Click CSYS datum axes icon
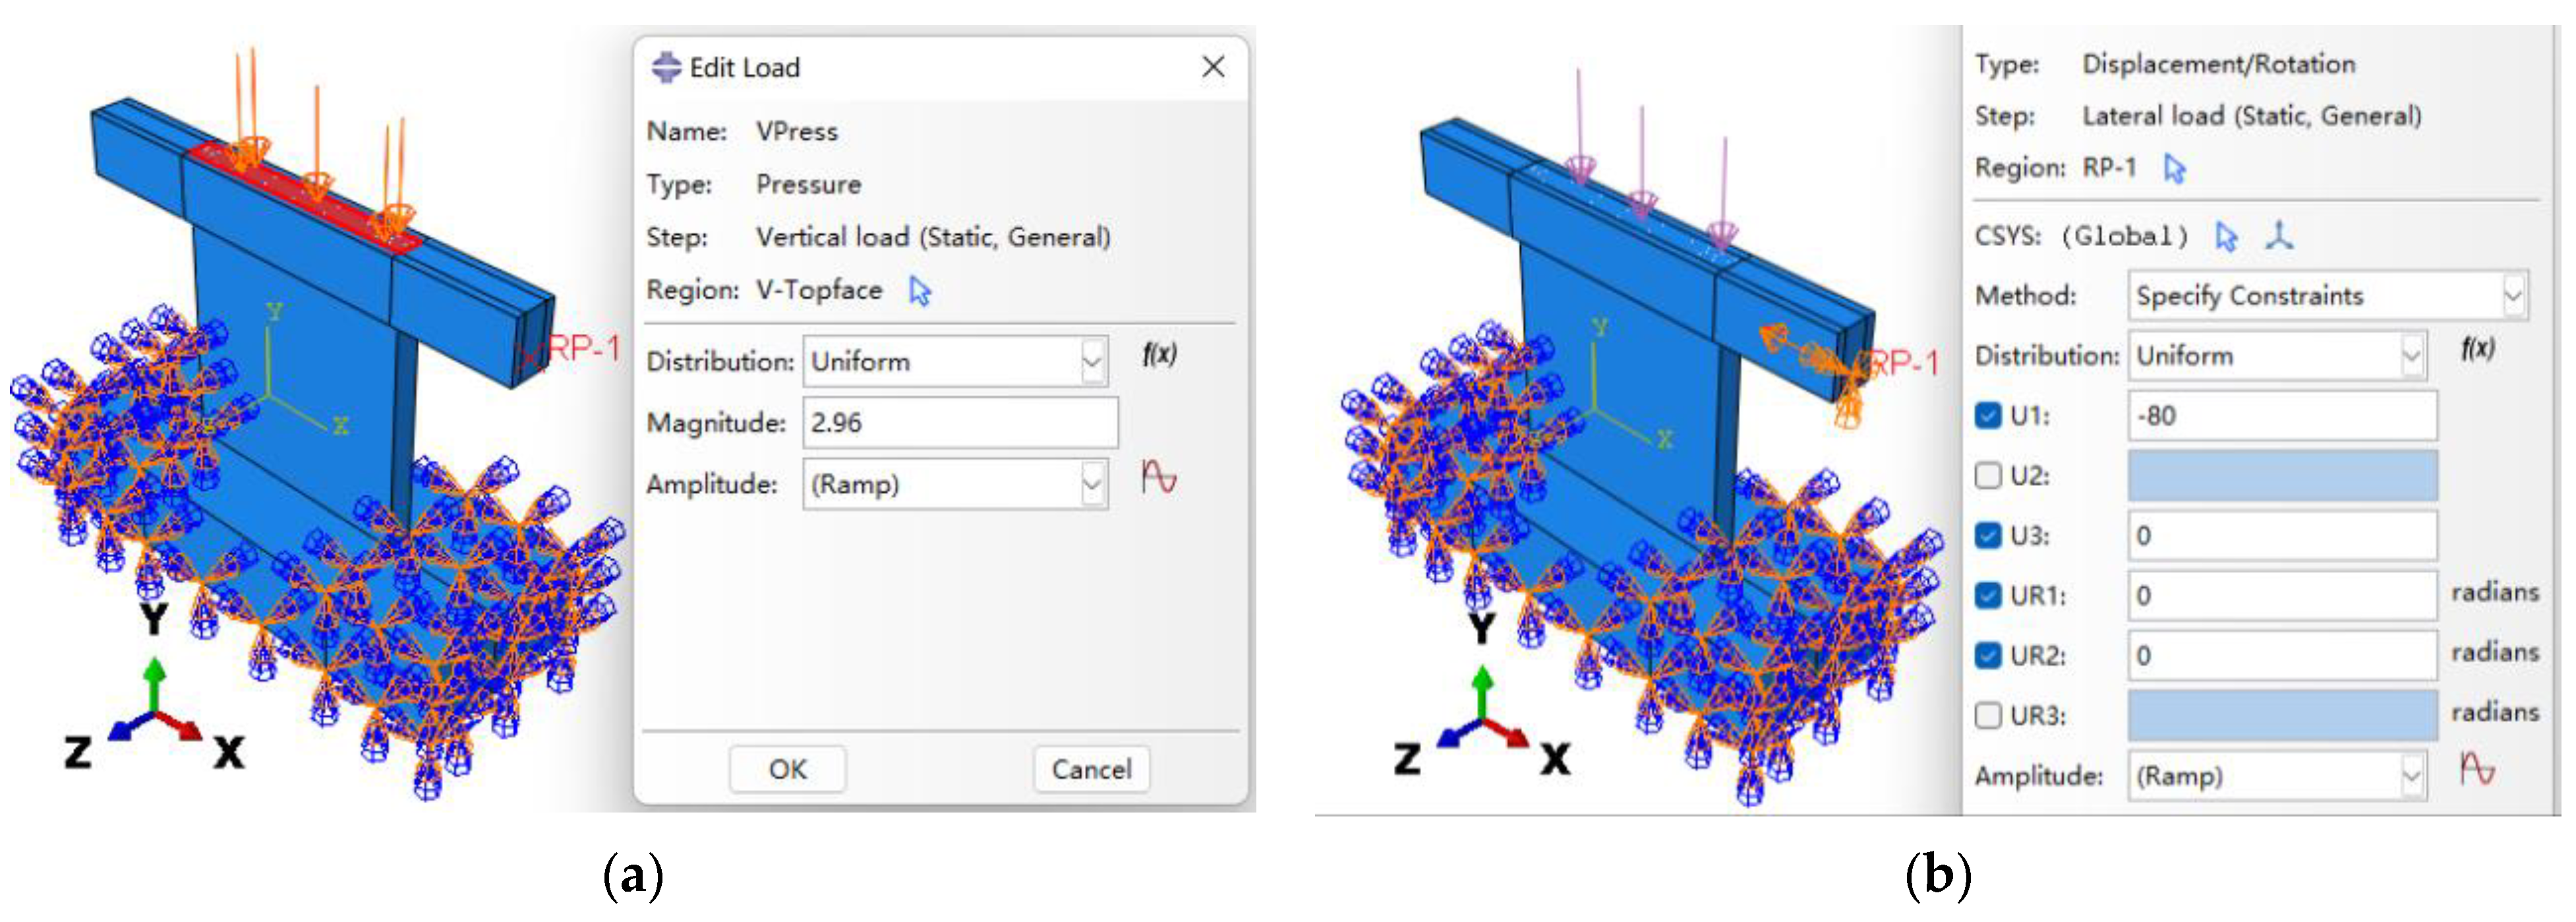 pyautogui.click(x=2279, y=236)
